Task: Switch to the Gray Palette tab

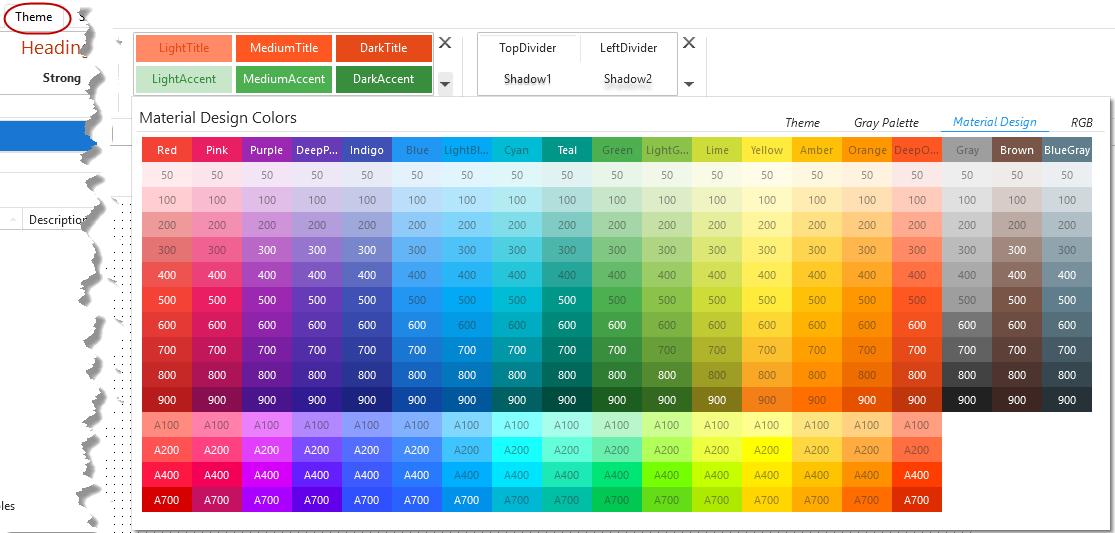Action: coord(886,123)
